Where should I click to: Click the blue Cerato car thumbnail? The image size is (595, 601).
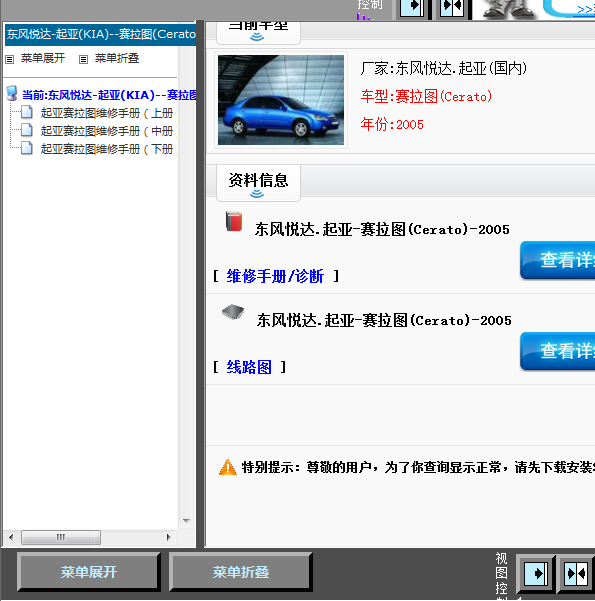281,100
